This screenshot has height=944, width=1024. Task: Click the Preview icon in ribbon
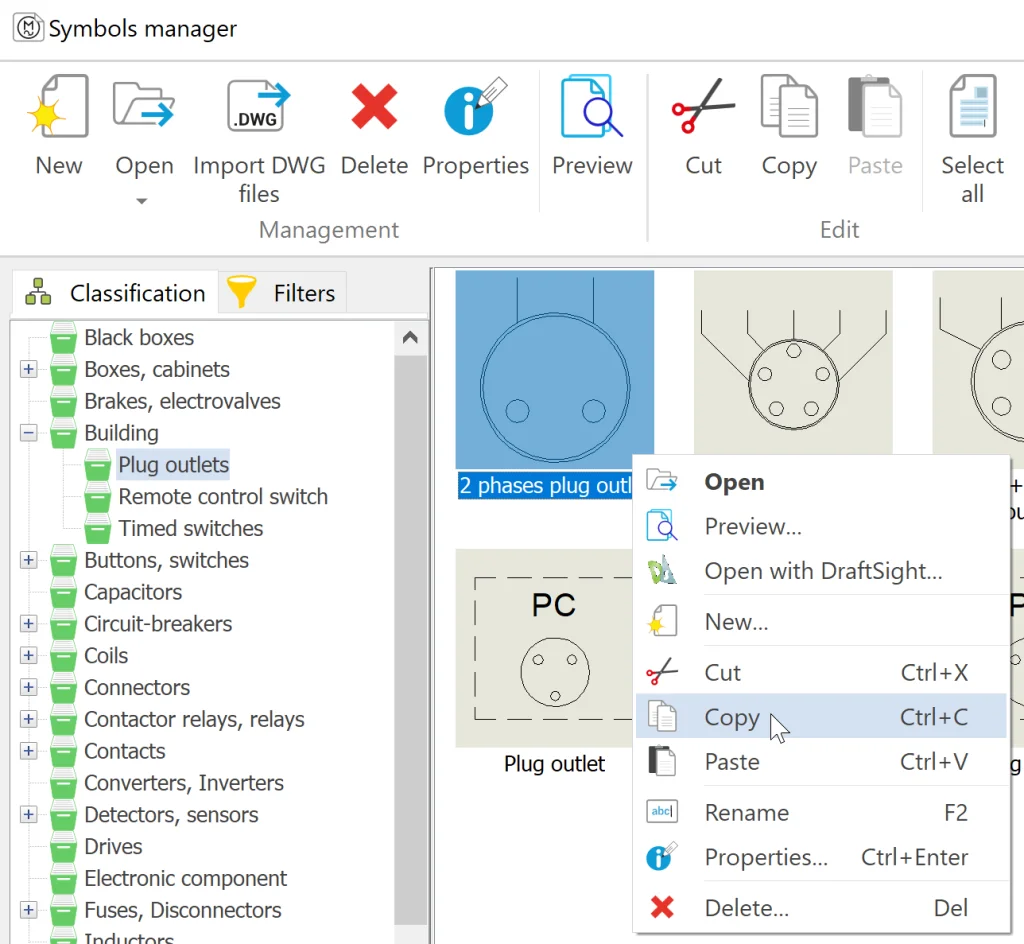coord(592,108)
